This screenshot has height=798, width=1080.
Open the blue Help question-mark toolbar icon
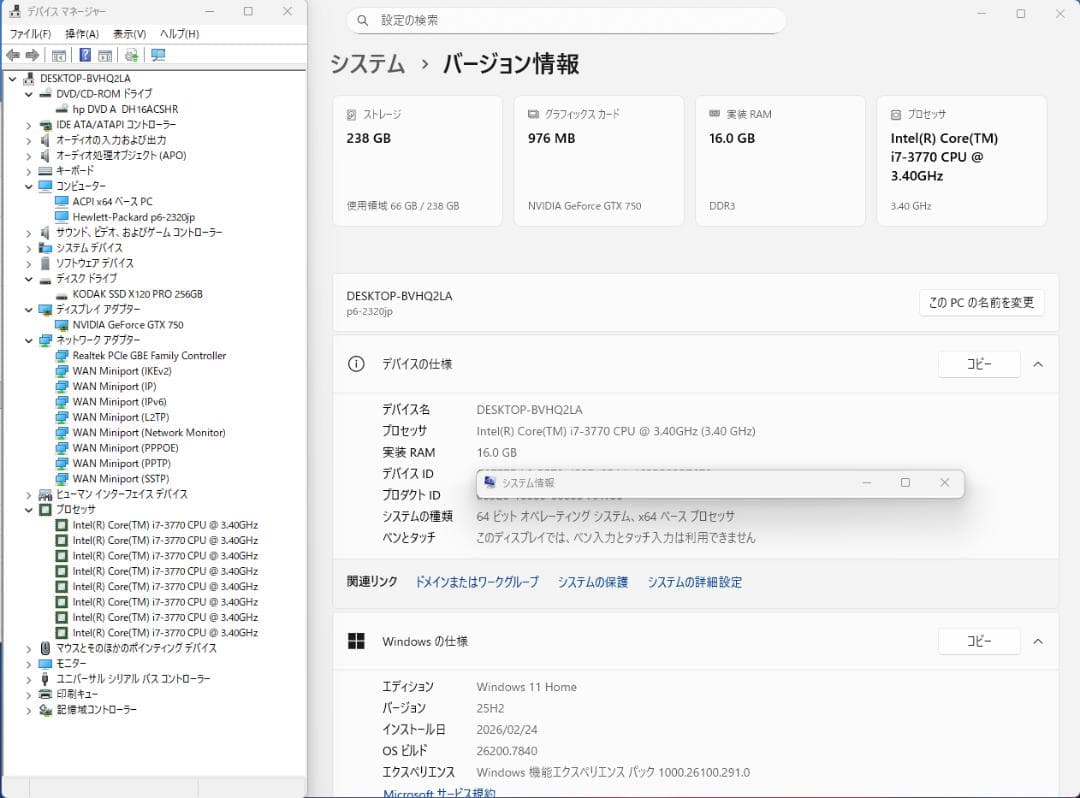point(85,55)
